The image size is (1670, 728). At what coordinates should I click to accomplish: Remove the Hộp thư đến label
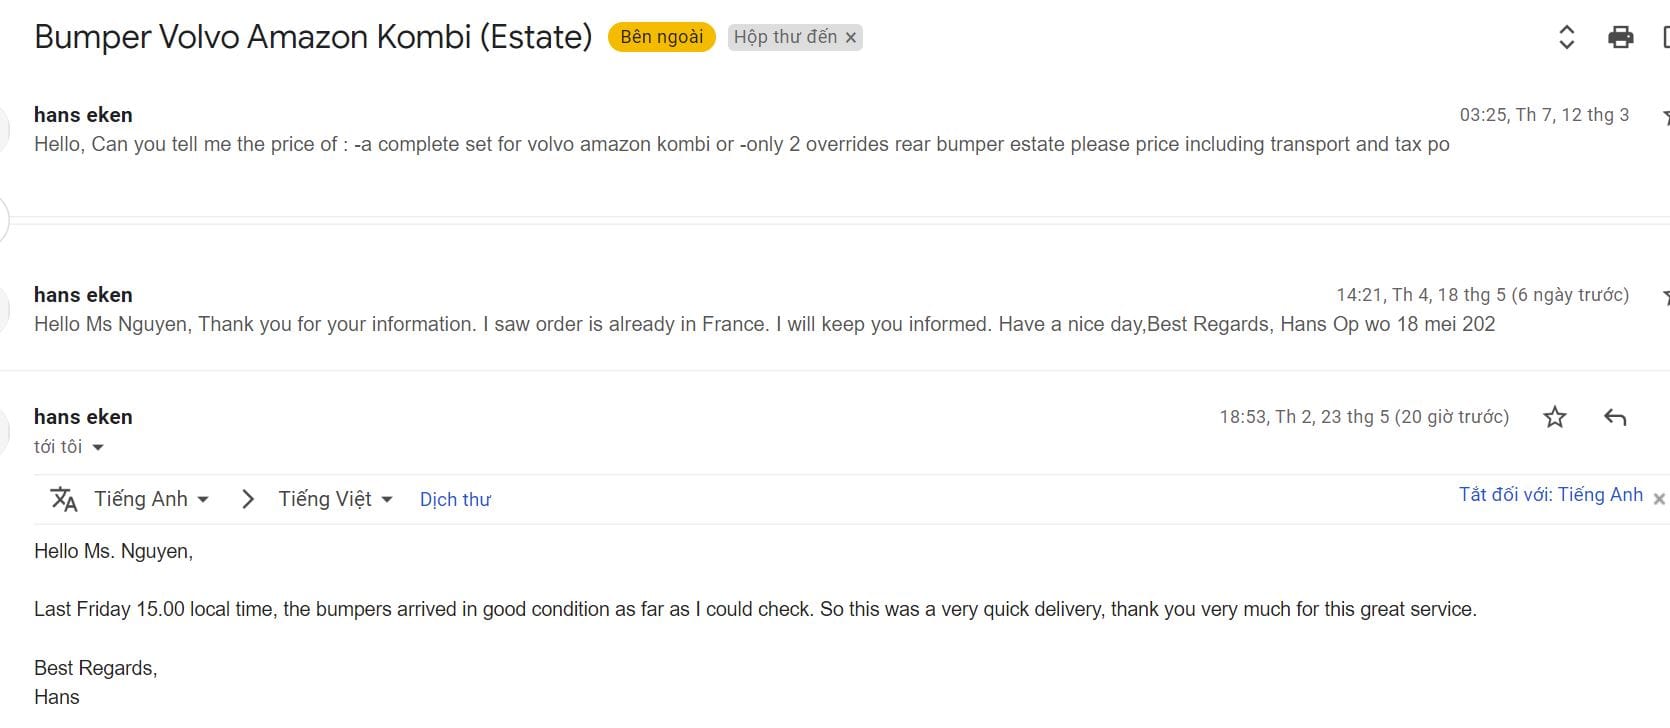851,38
